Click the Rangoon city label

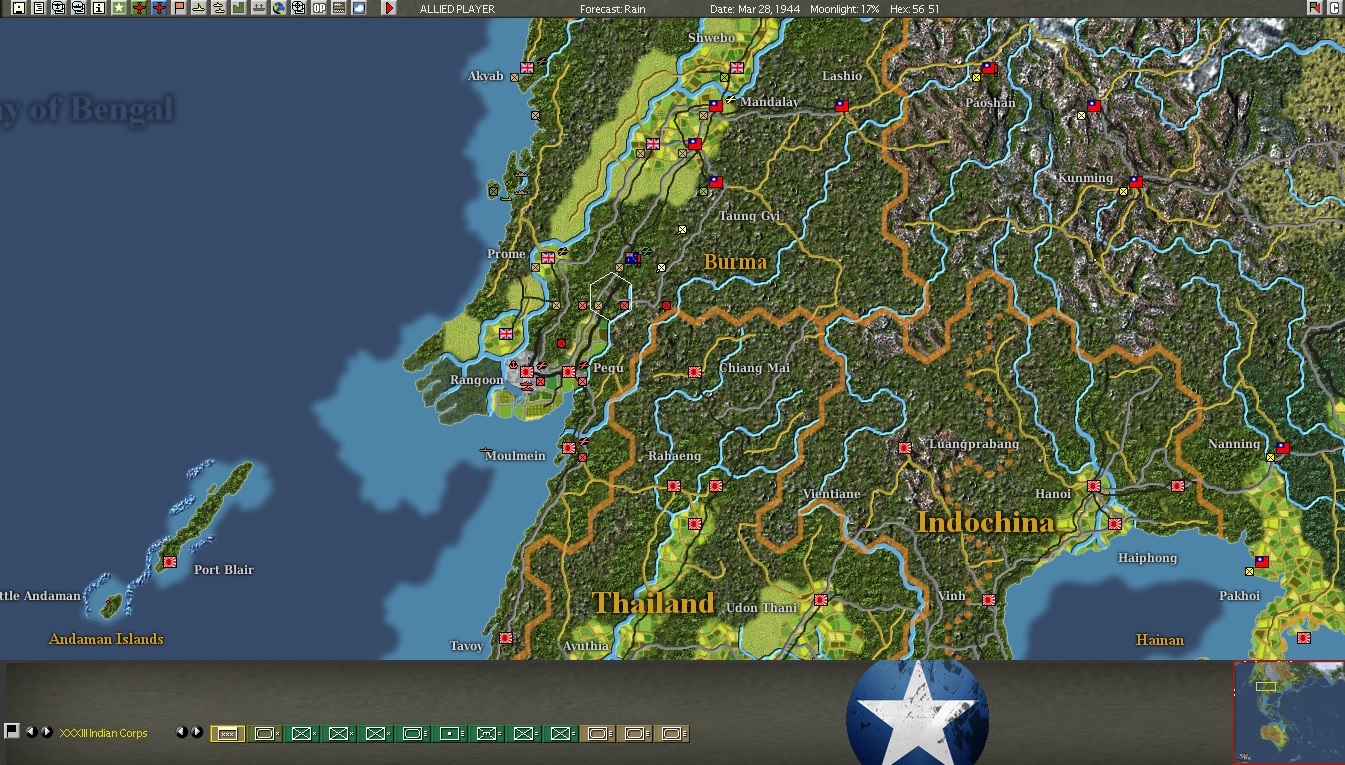tap(476, 380)
